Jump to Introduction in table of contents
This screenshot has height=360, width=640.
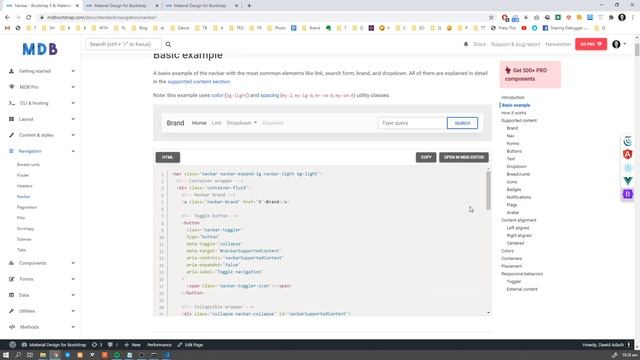[513, 98]
